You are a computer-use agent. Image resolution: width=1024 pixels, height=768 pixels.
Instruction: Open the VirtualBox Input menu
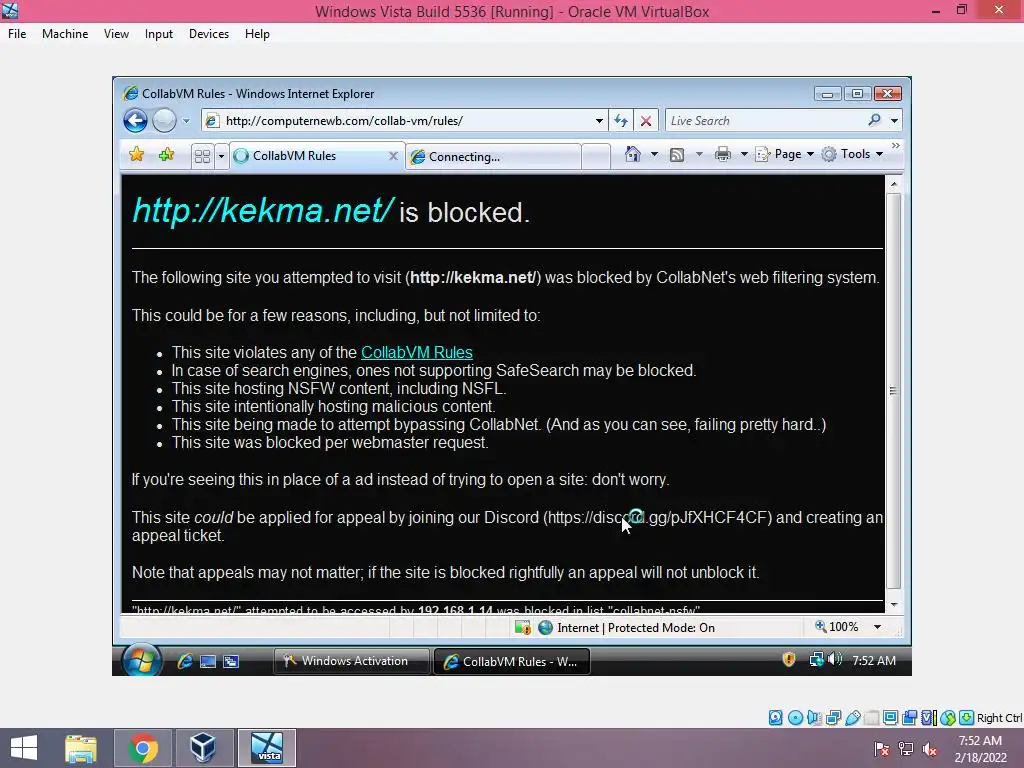click(159, 34)
